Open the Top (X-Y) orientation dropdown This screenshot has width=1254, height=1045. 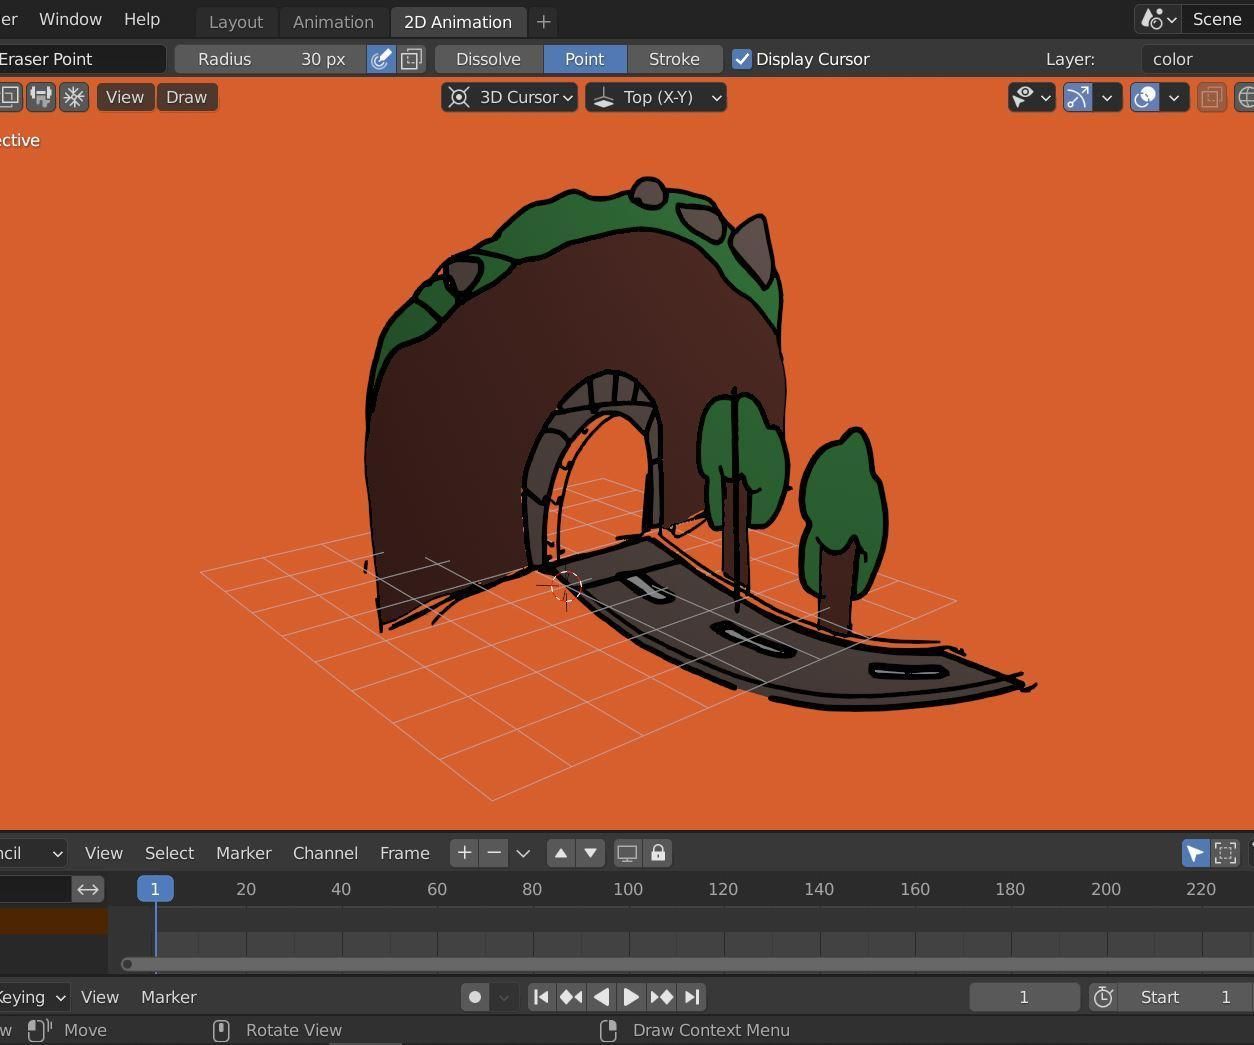715,97
